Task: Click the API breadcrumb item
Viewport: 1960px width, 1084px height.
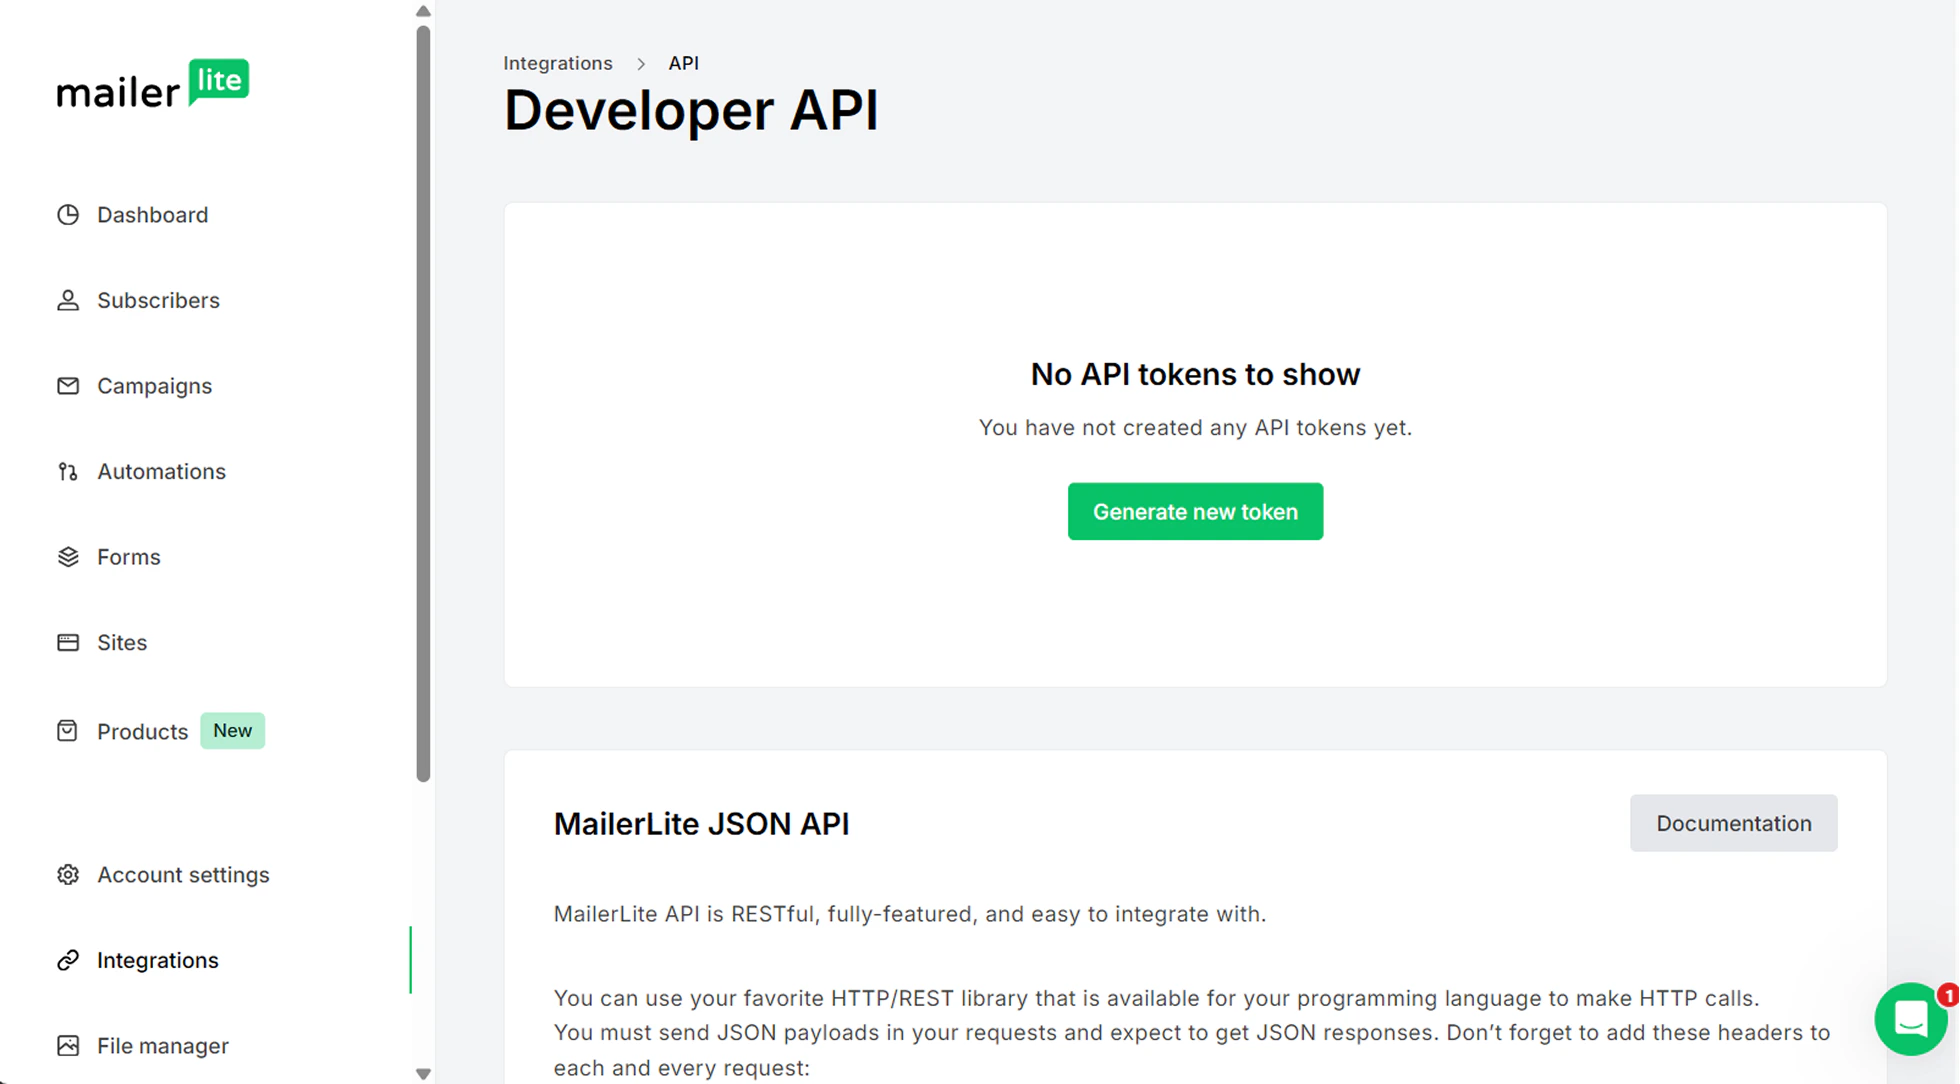Action: tap(683, 63)
